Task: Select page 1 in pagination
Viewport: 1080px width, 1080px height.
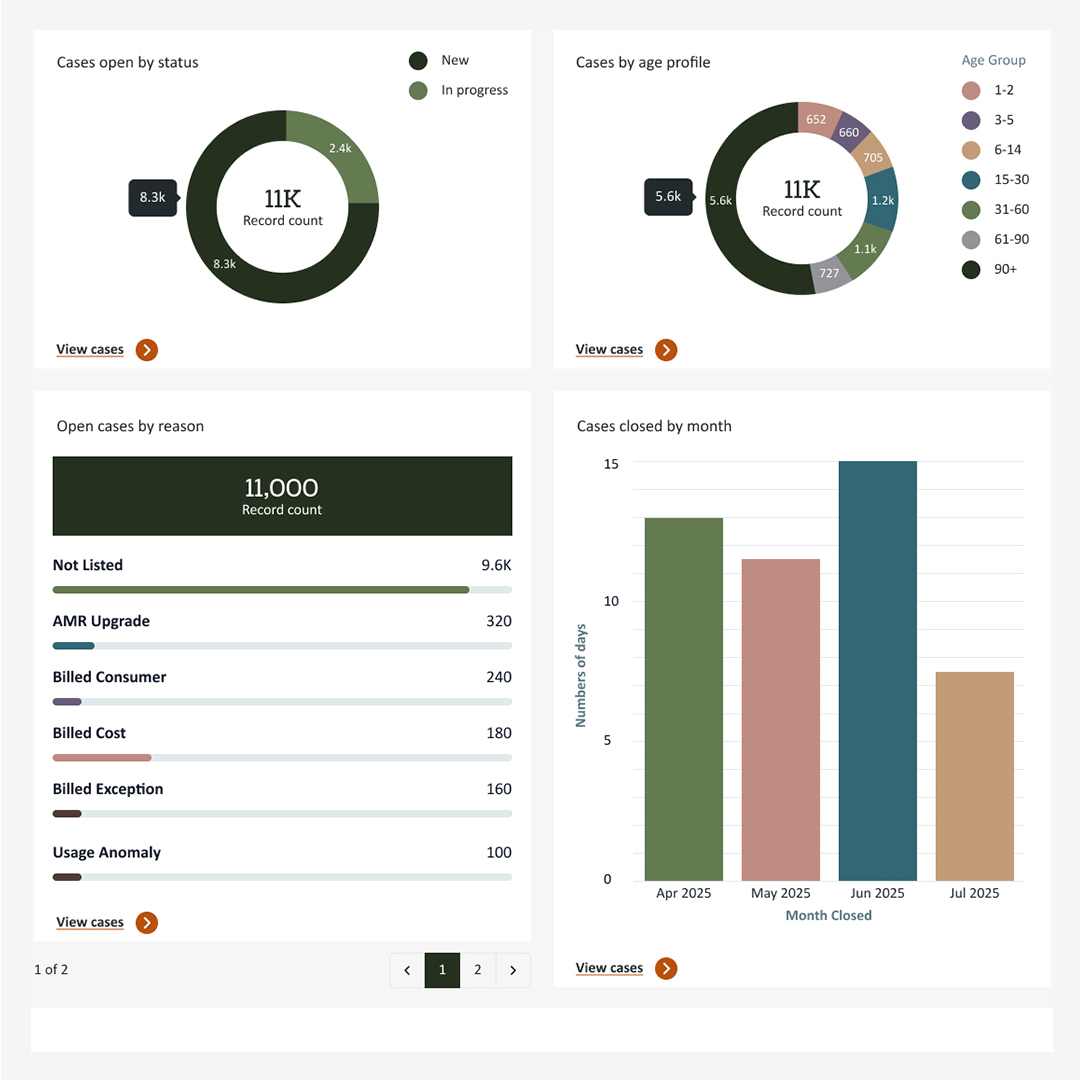Action: [x=442, y=970]
